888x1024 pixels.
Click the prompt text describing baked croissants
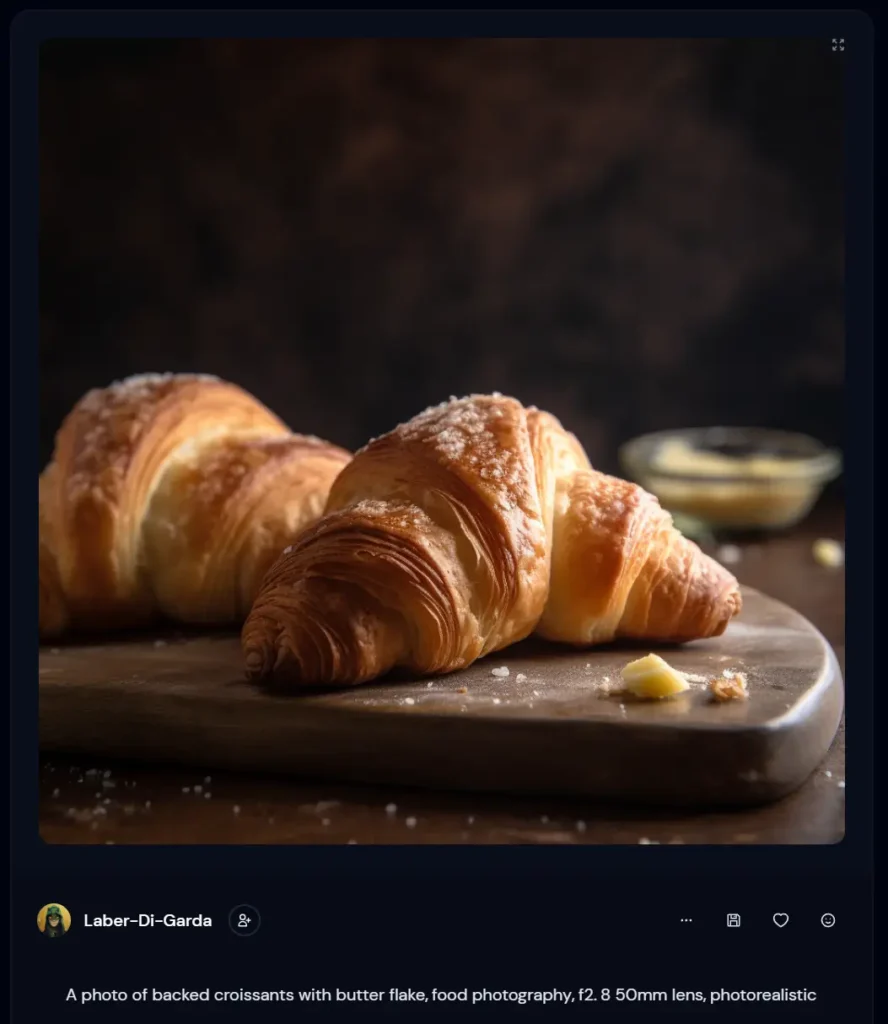pyautogui.click(x=441, y=995)
